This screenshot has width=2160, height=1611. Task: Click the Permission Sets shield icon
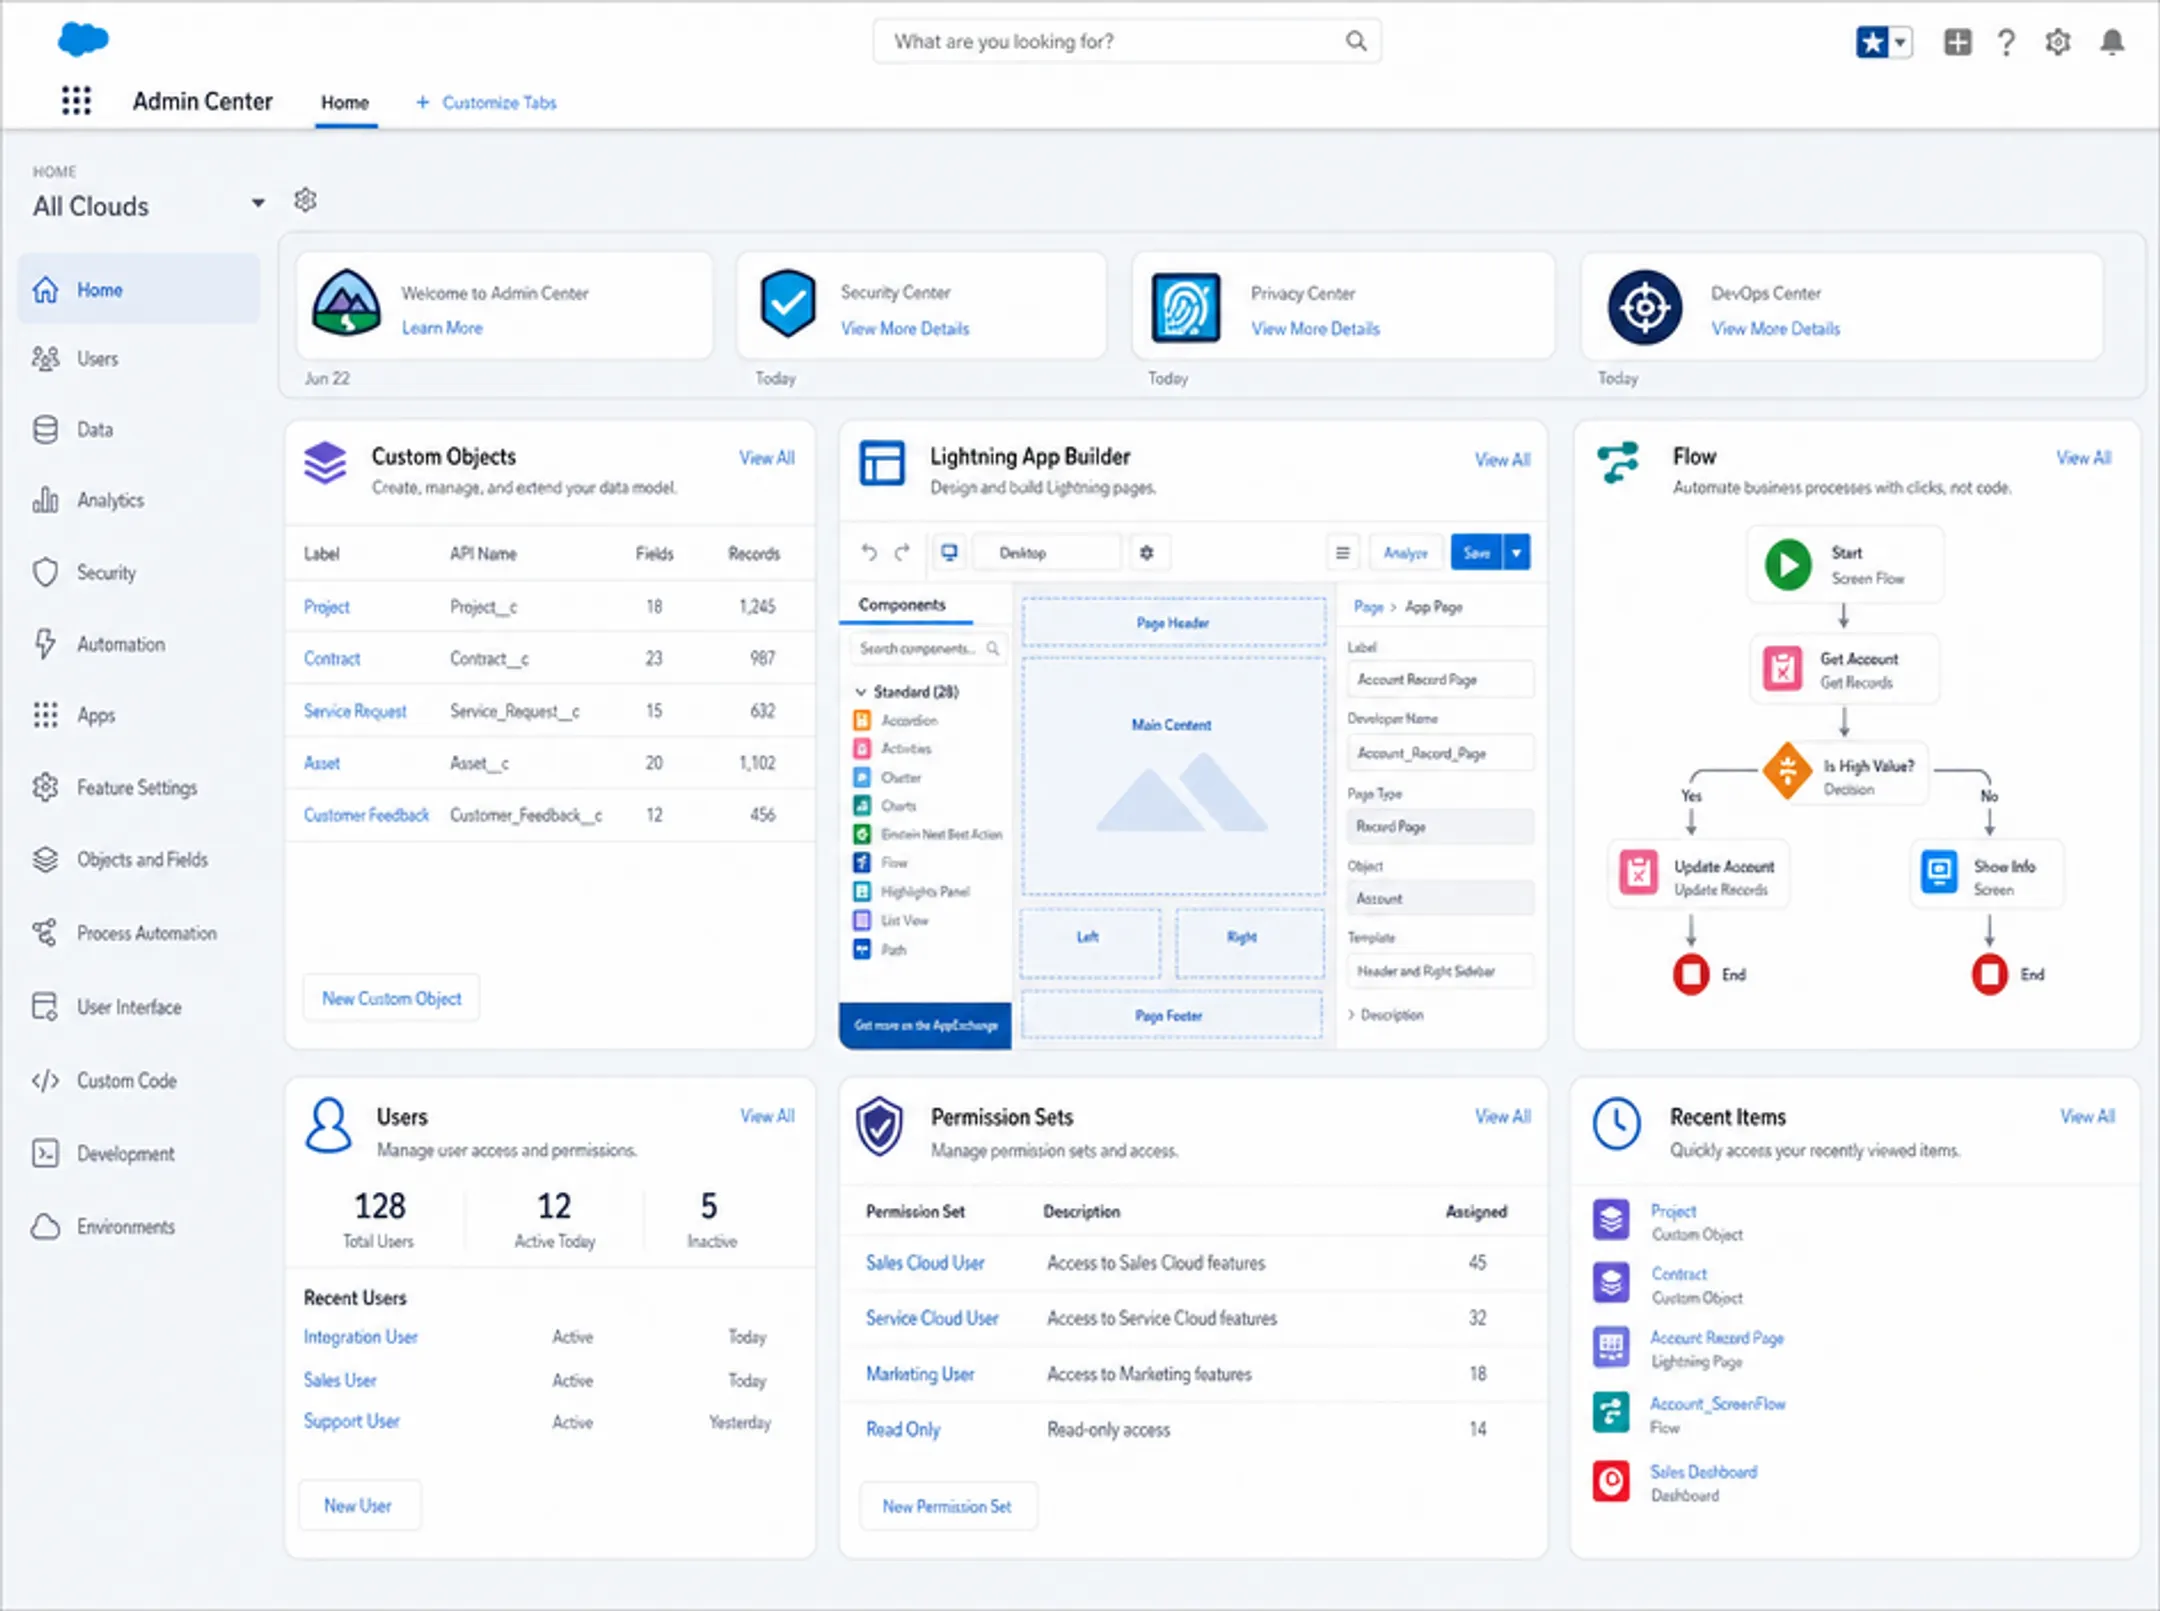point(880,1126)
